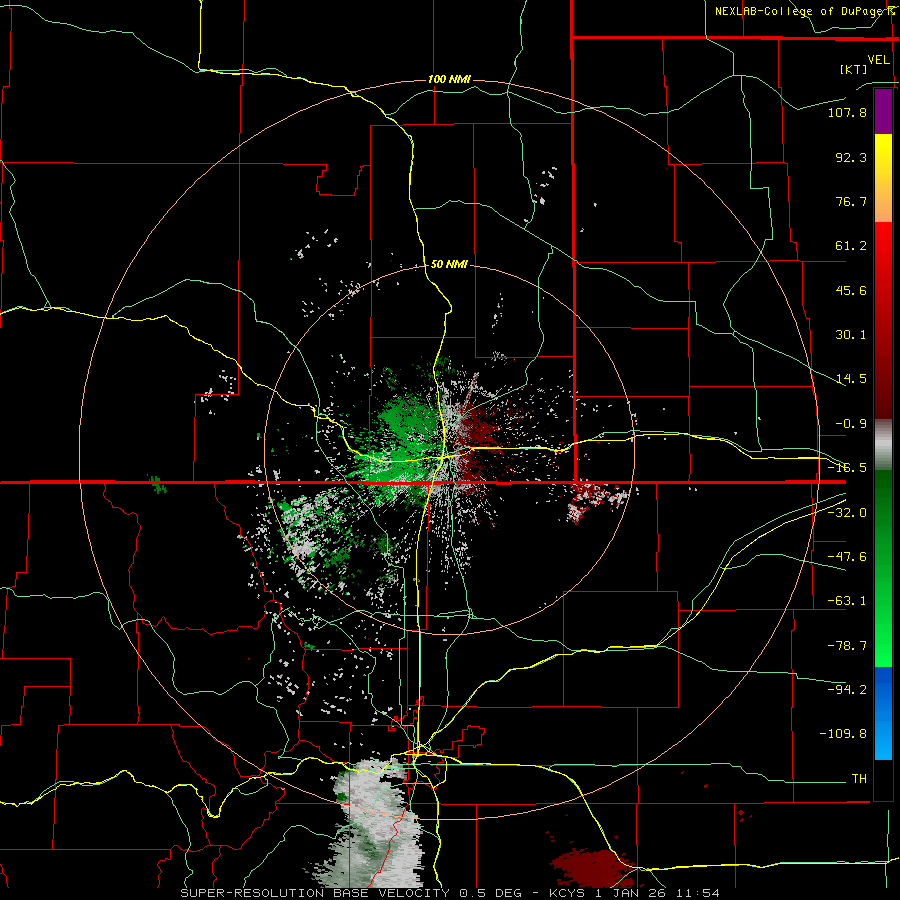Screen dimensions: 900x900
Task: Click the NEXLAB-College of DuPage credit text
Action: pos(800,11)
